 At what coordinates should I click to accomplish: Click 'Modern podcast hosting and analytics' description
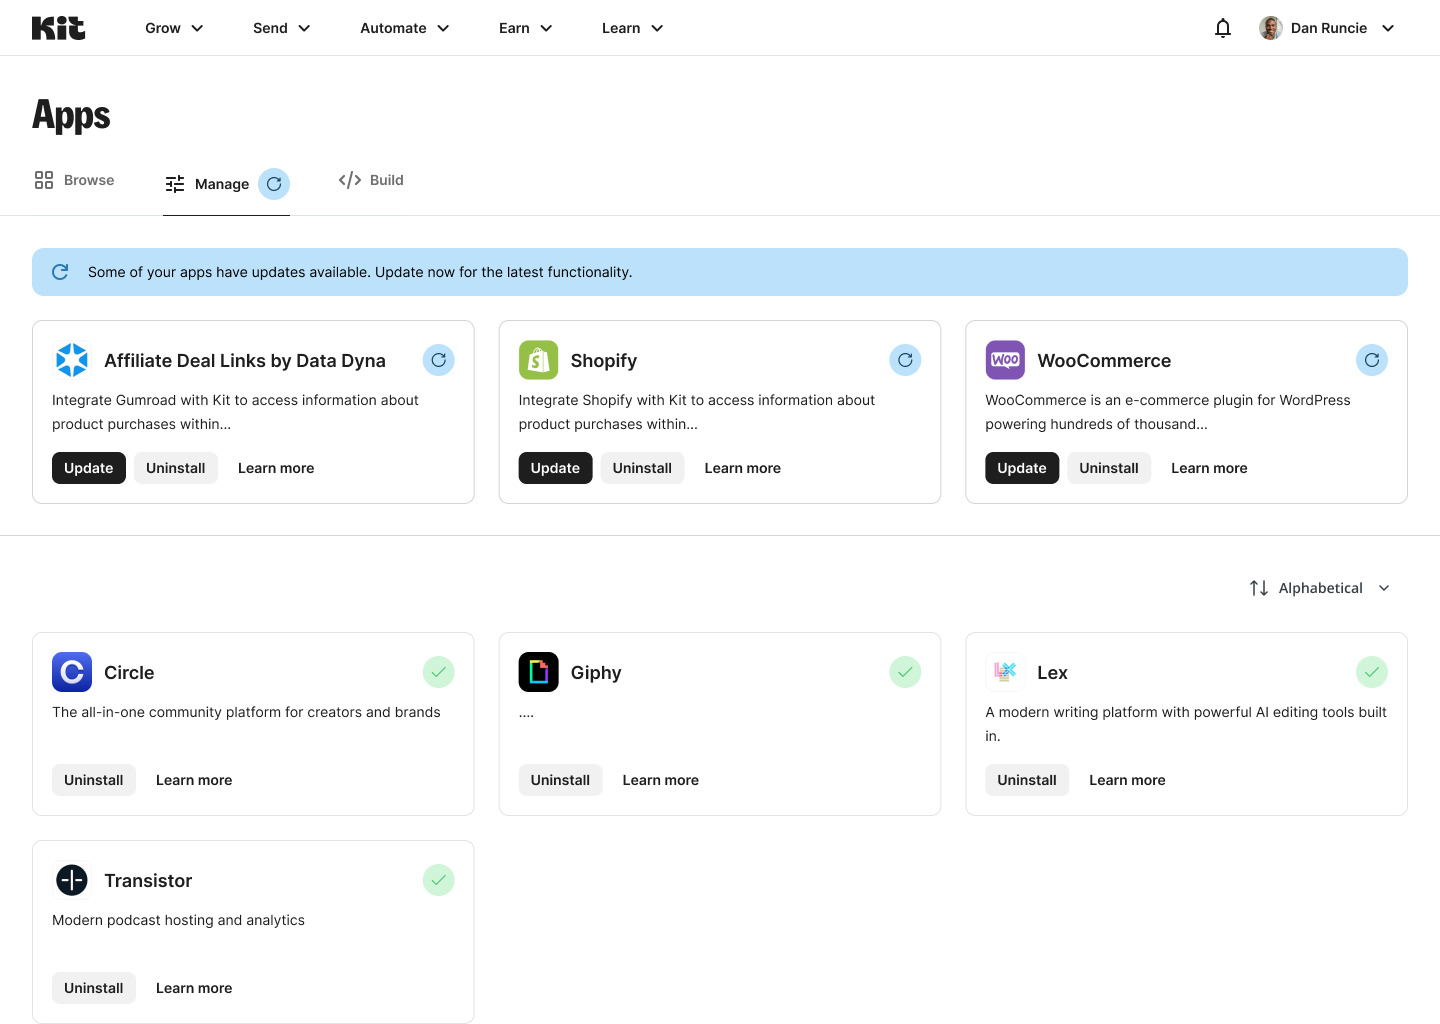click(x=178, y=920)
